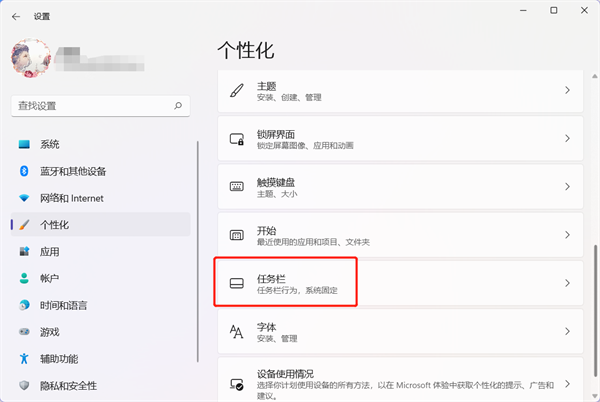
Task: Click the 应用 apps icon in sidebar
Action: coord(24,252)
